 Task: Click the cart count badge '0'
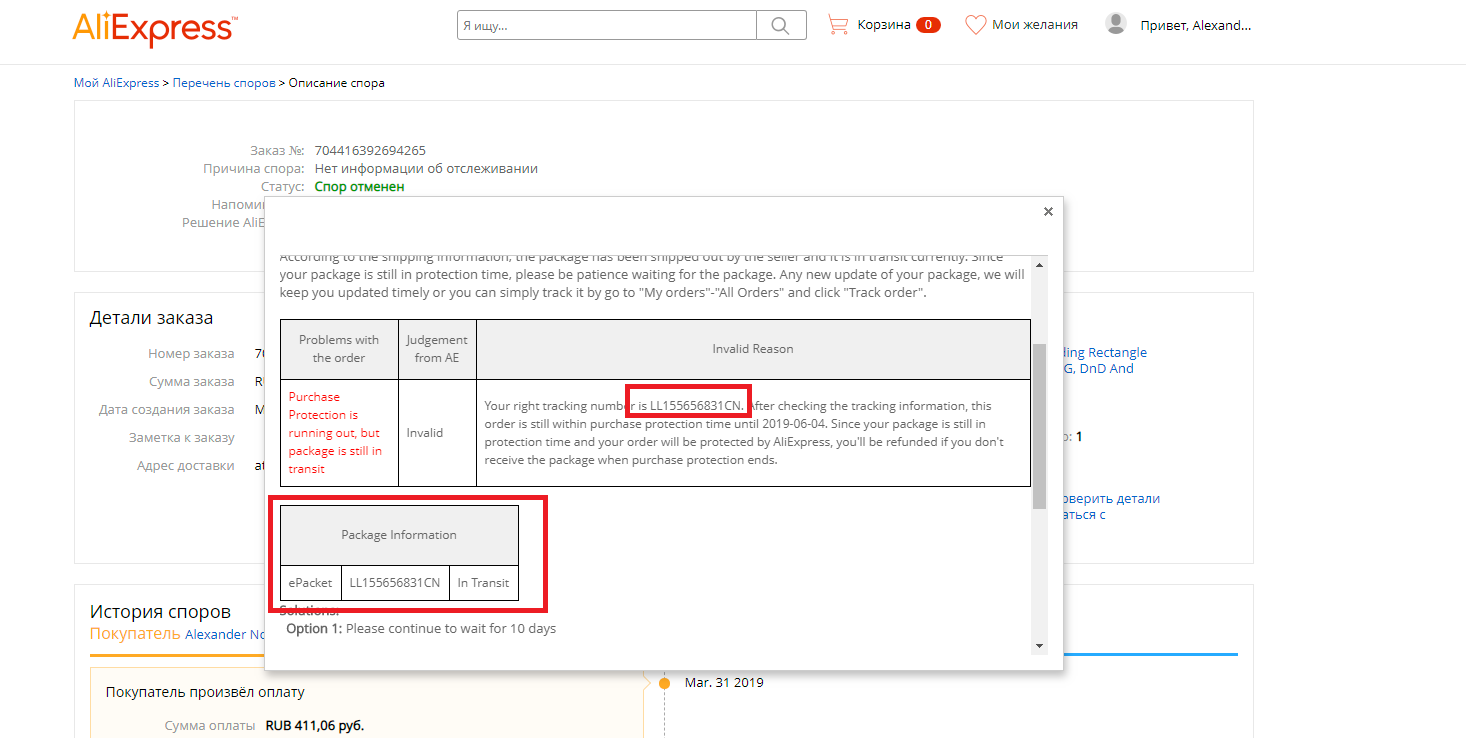pyautogui.click(x=928, y=25)
